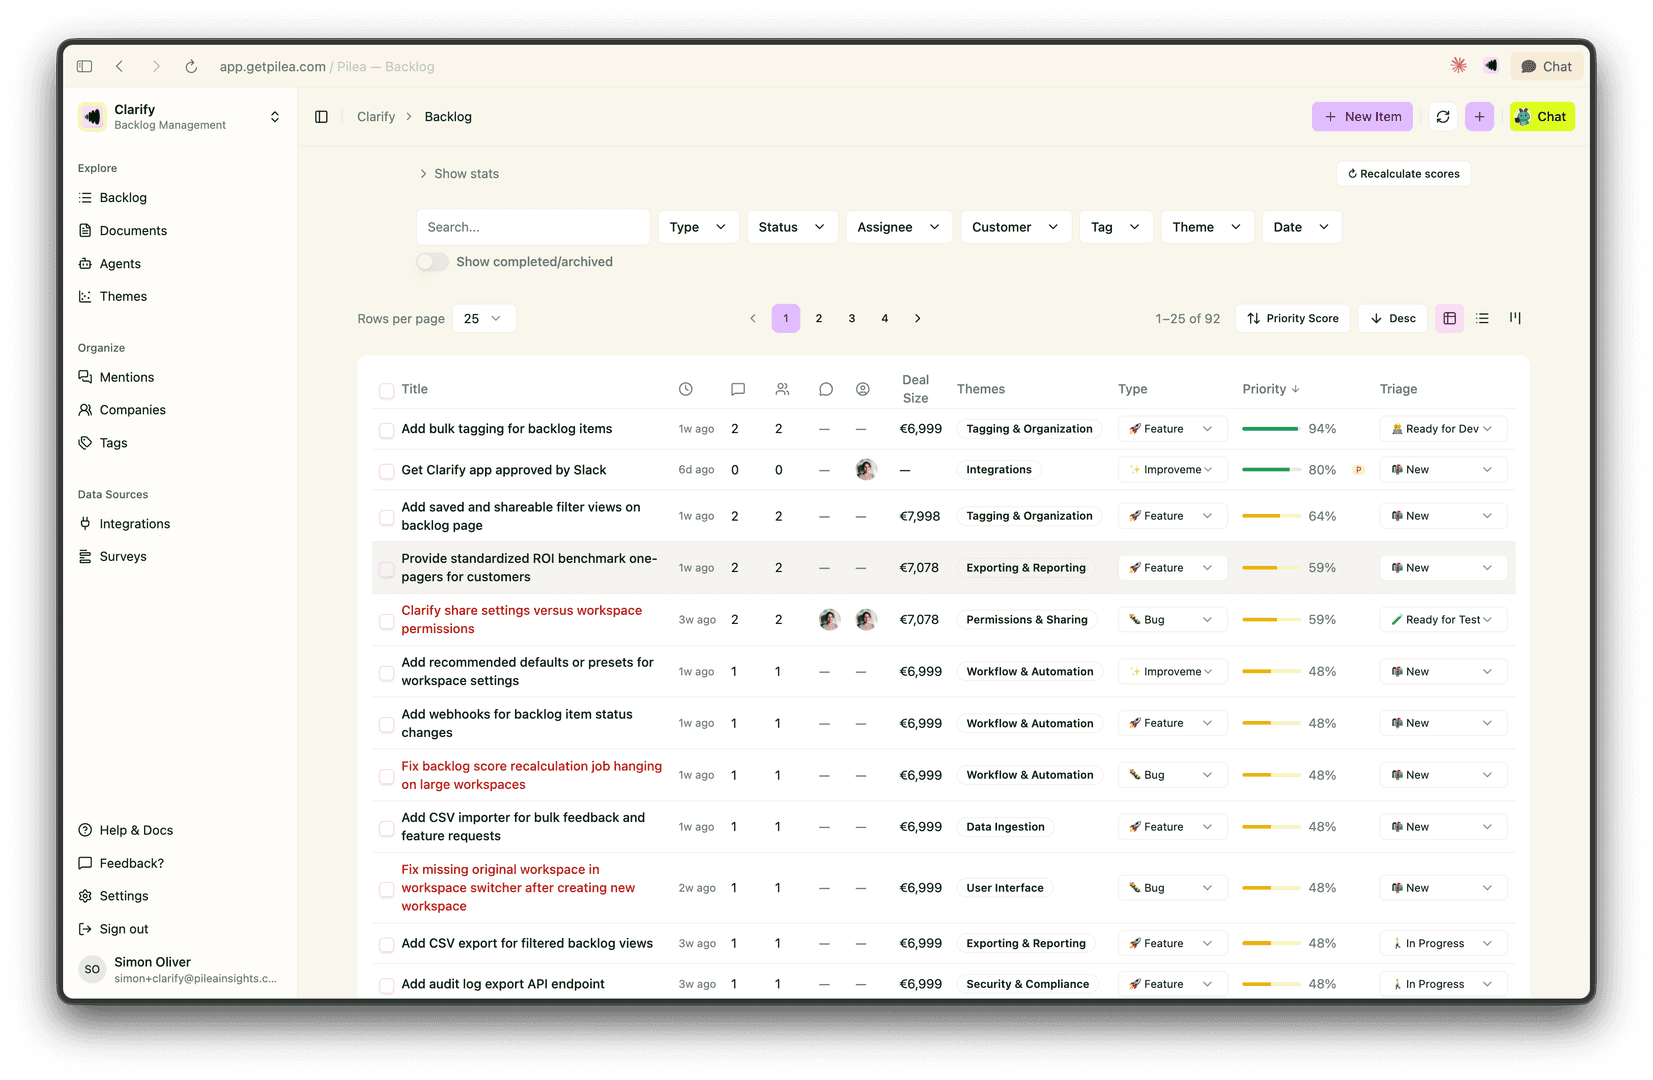1653x1080 pixels.
Task: Check box for CSV importer row
Action: click(x=387, y=828)
